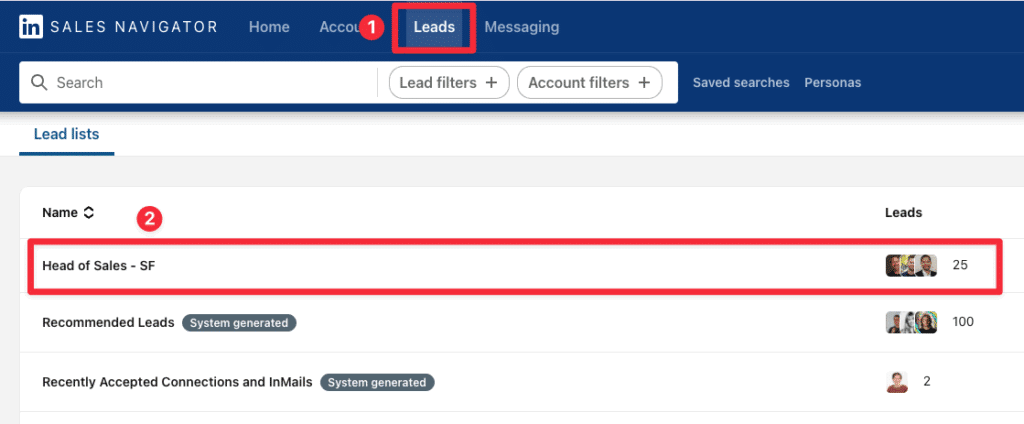Select the Lead lists tab
This screenshot has width=1024, height=424.
tap(67, 135)
